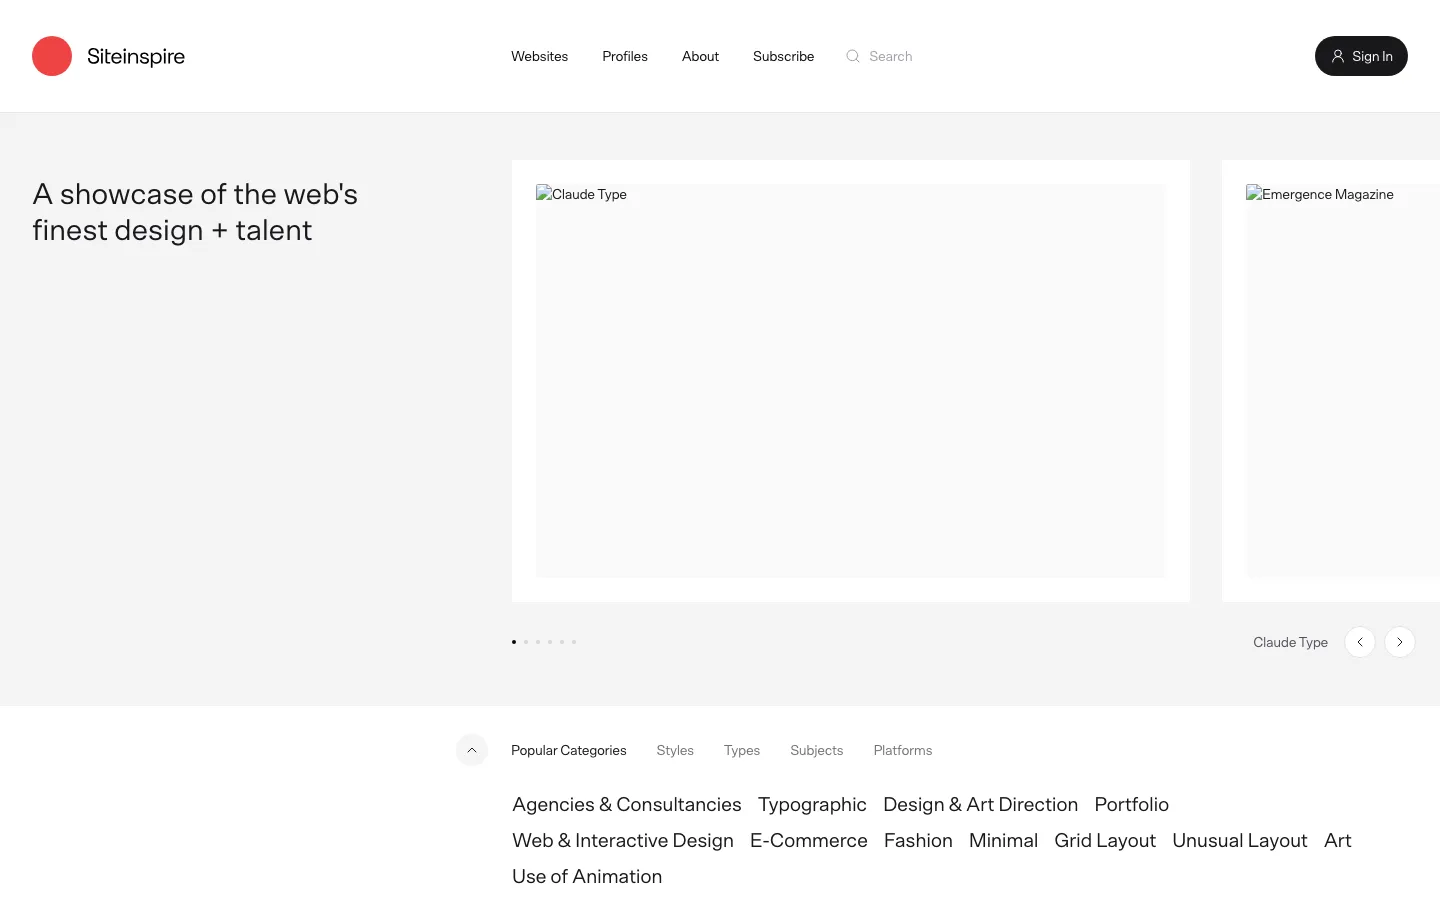The width and height of the screenshot is (1440, 900).
Task: Jump to the second carousel pagination dot
Action: pos(526,642)
